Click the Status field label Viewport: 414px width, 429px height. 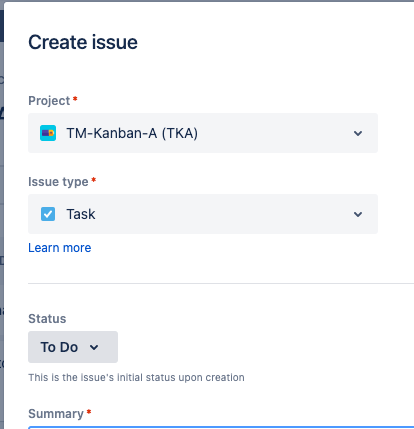click(47, 319)
